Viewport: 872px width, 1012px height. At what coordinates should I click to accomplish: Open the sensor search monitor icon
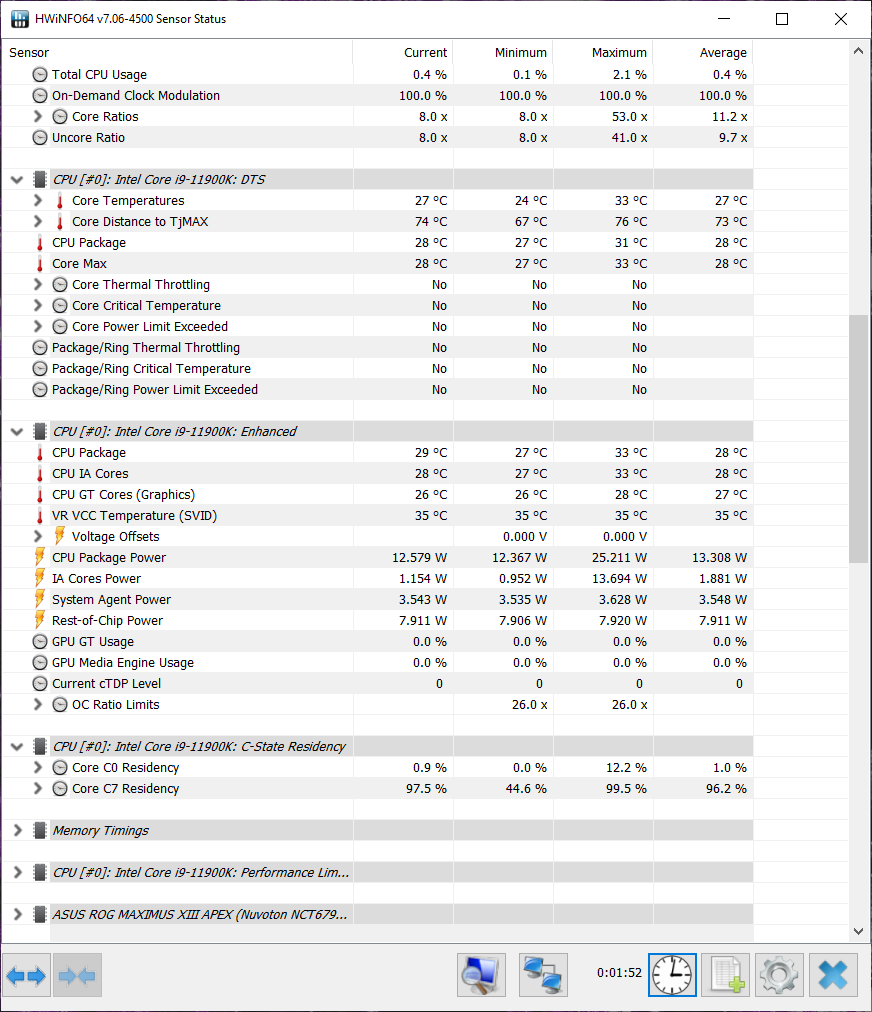coord(482,976)
